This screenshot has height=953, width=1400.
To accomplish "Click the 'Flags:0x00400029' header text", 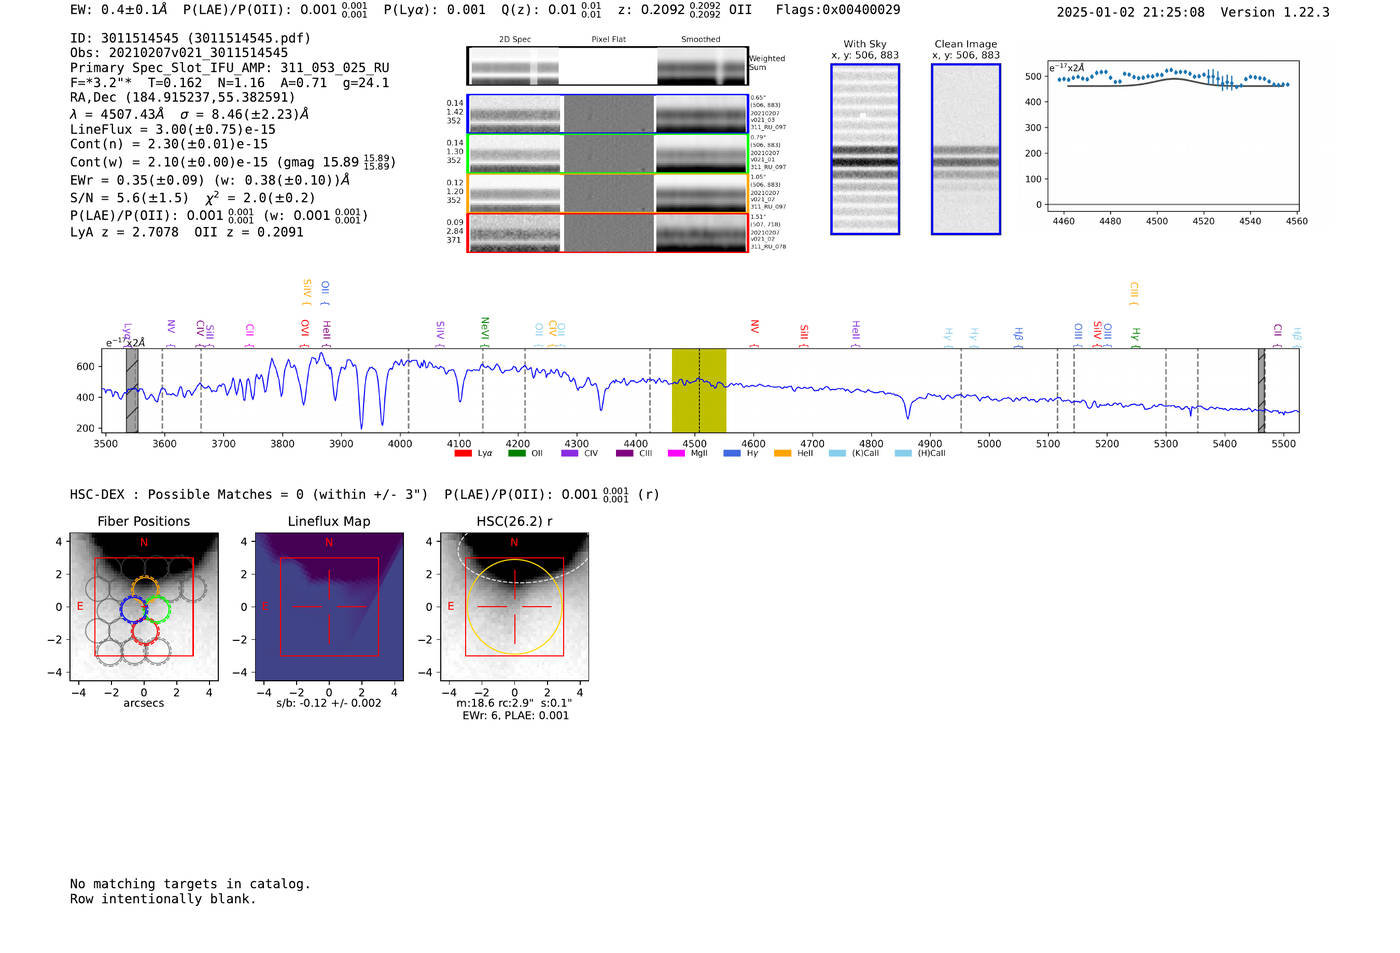I will [x=838, y=9].
